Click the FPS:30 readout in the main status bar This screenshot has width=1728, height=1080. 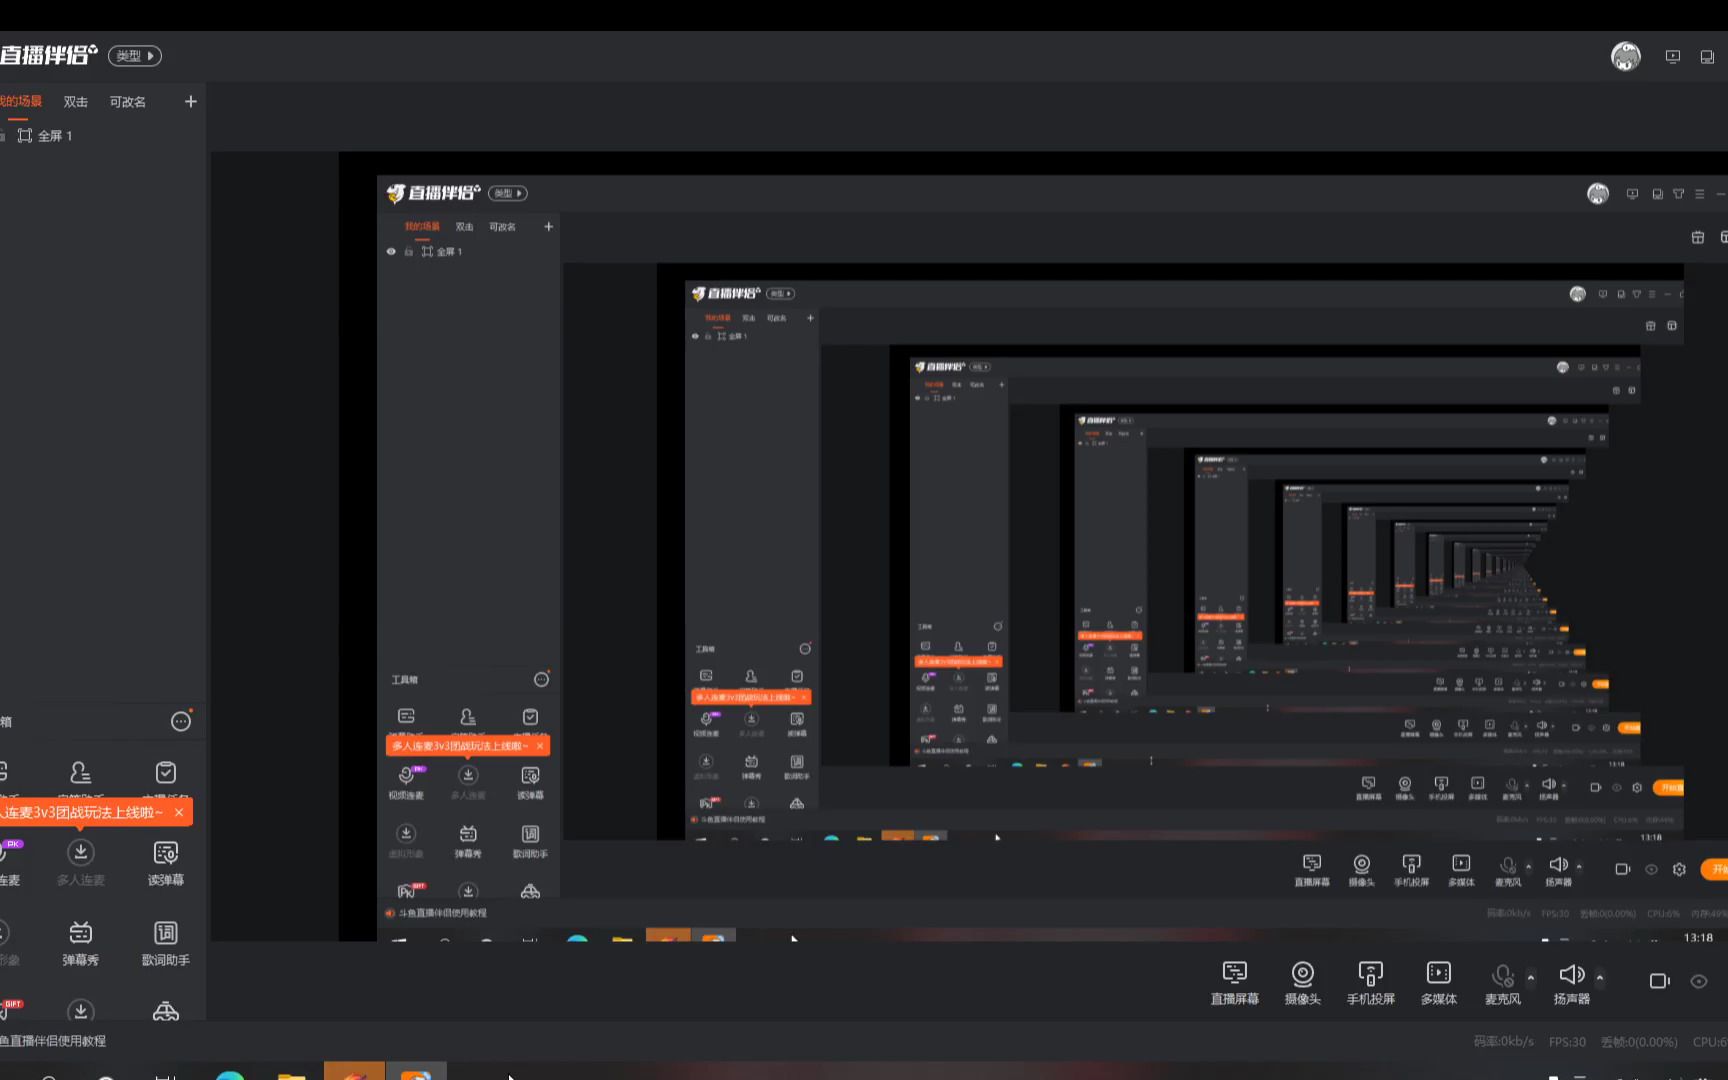coord(1567,1042)
